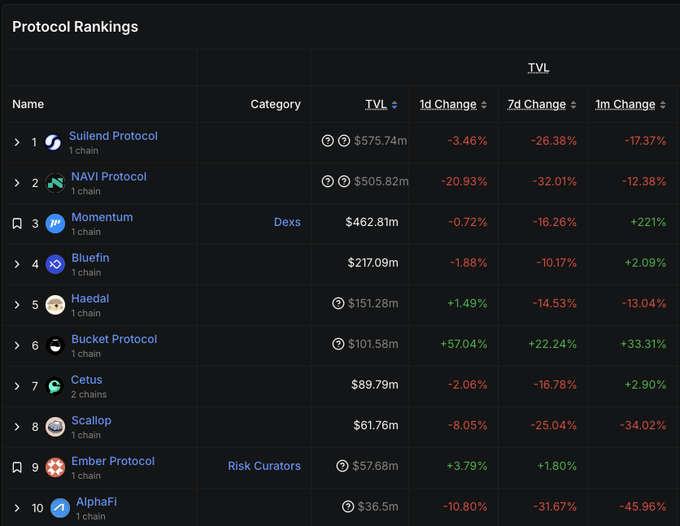Open the NAVI Protocol link

point(109,176)
